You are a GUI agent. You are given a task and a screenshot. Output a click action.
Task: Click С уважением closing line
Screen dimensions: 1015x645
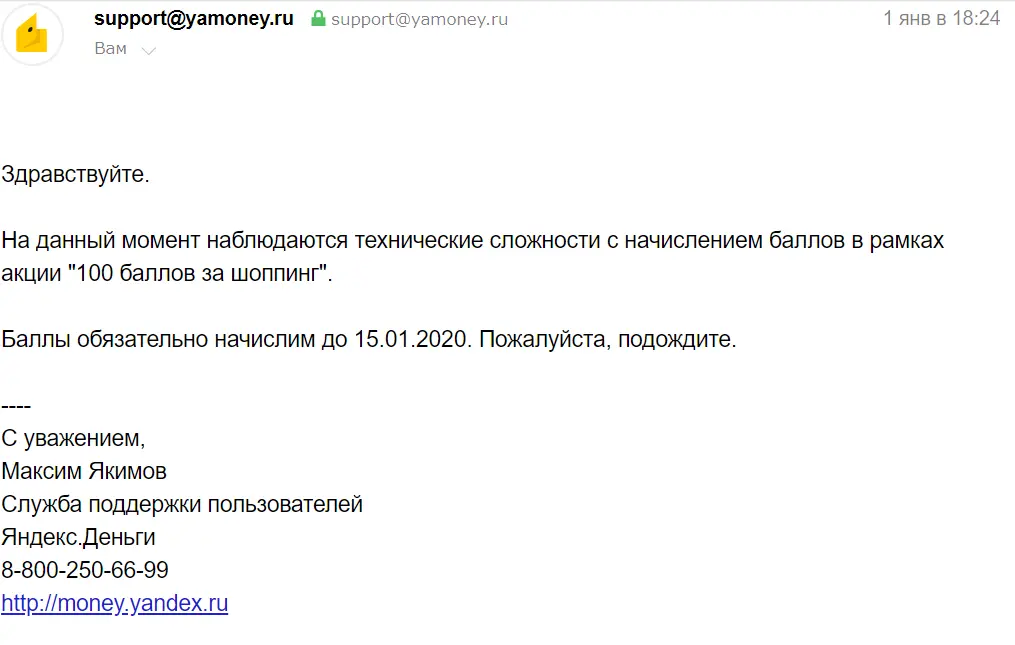[x=73, y=438]
